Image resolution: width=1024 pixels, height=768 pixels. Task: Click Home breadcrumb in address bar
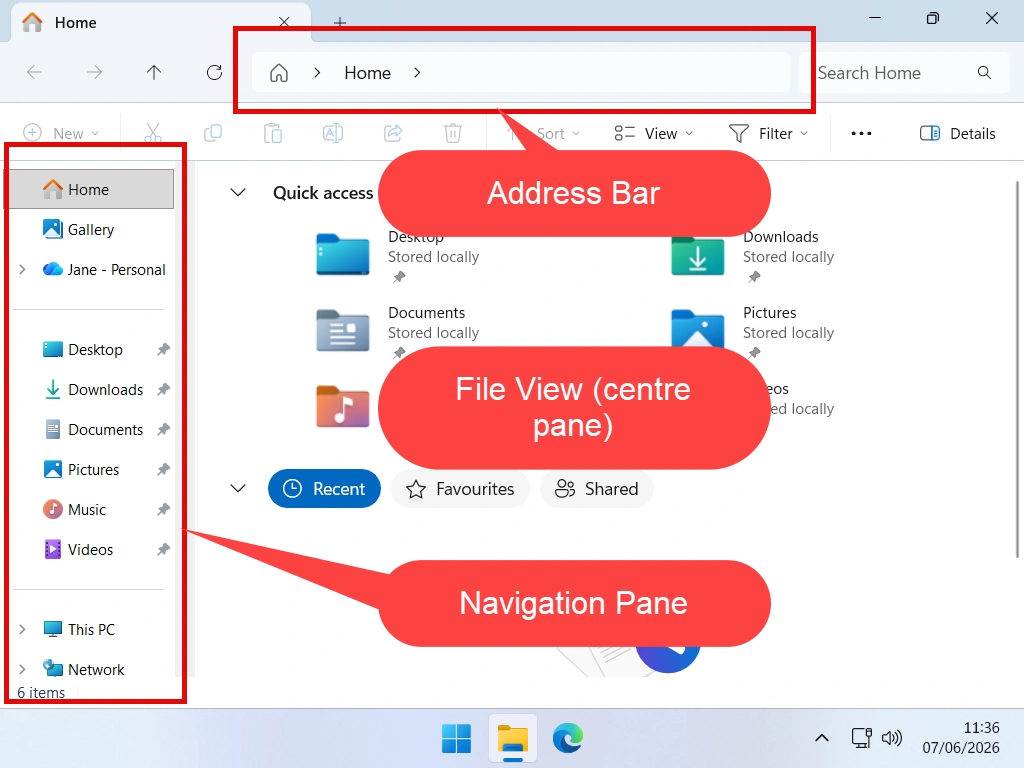(368, 72)
